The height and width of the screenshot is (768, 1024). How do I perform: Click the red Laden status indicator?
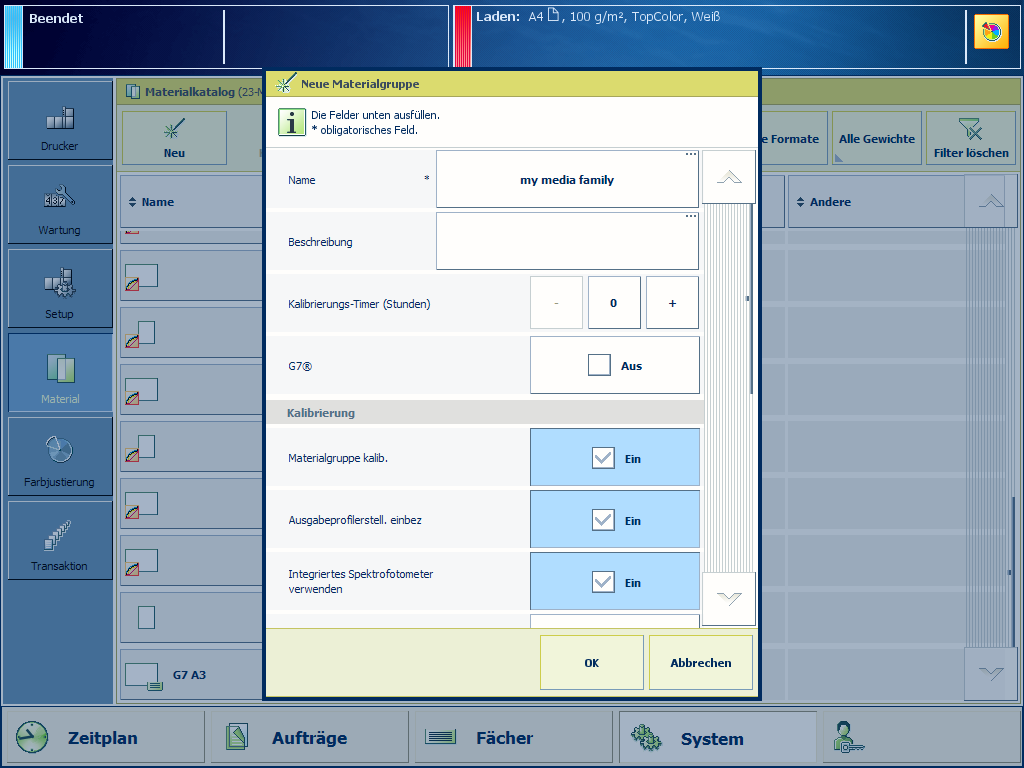click(x=463, y=37)
